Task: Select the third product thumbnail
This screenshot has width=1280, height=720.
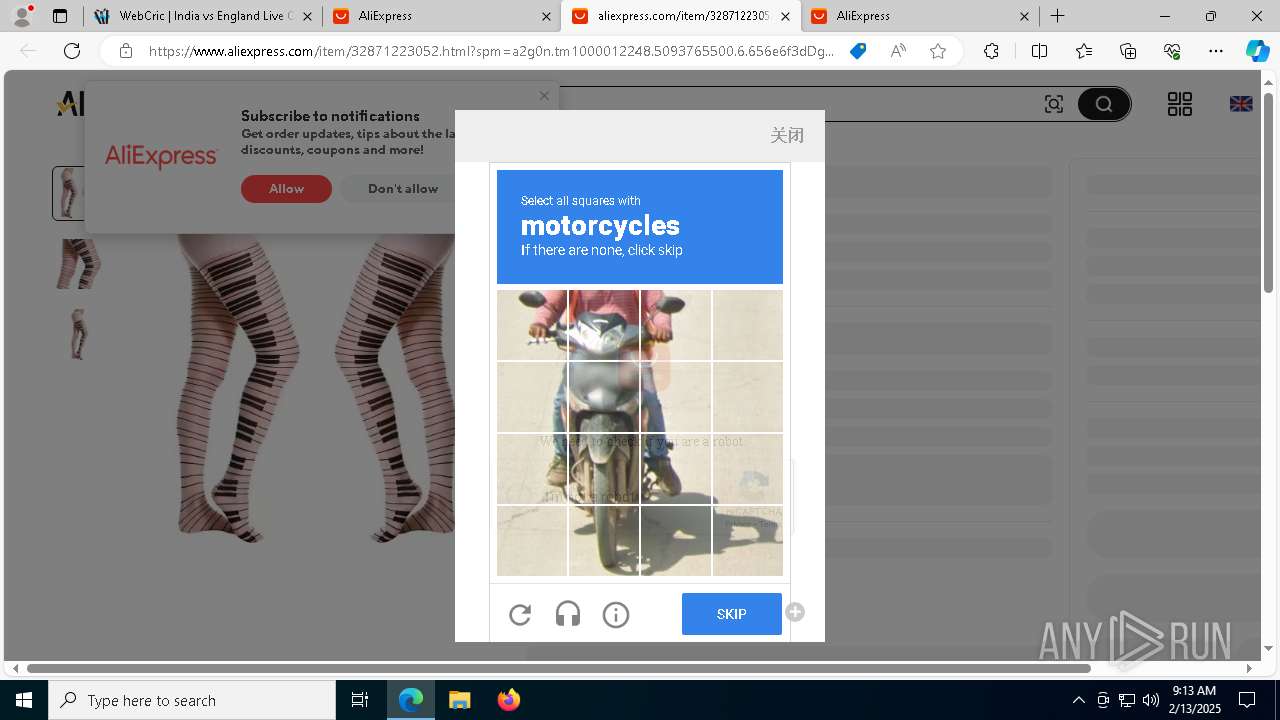Action: pos(78,334)
